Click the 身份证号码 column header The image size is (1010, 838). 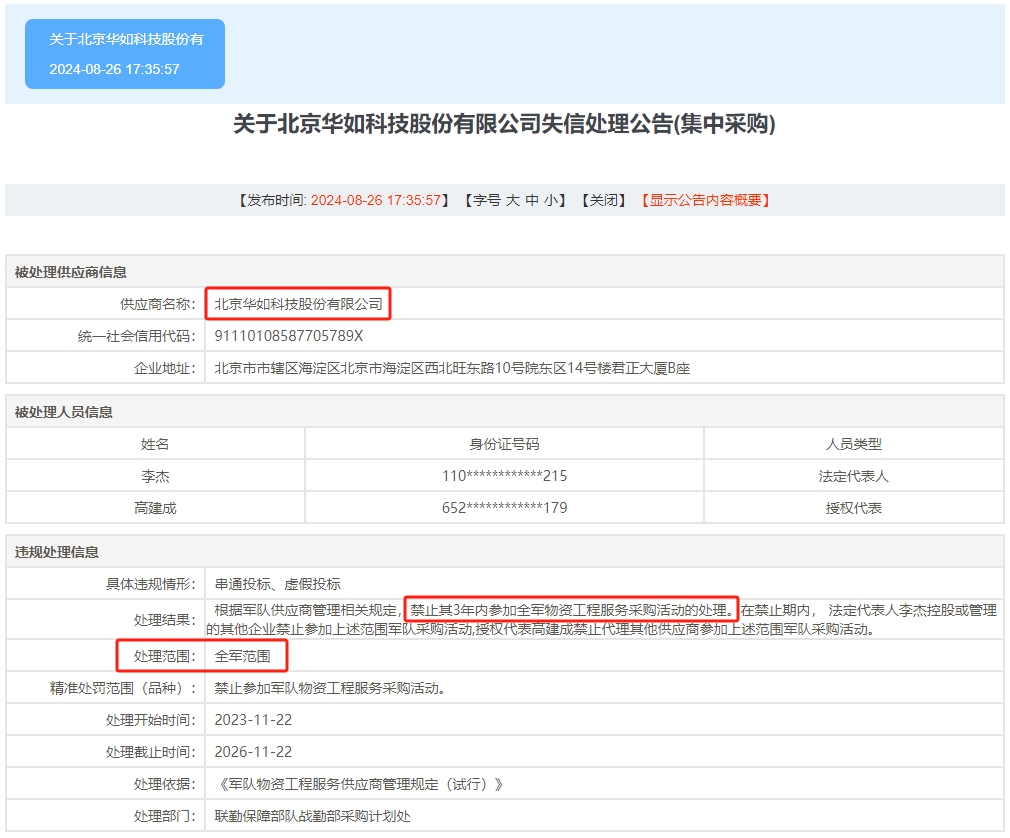[504, 444]
